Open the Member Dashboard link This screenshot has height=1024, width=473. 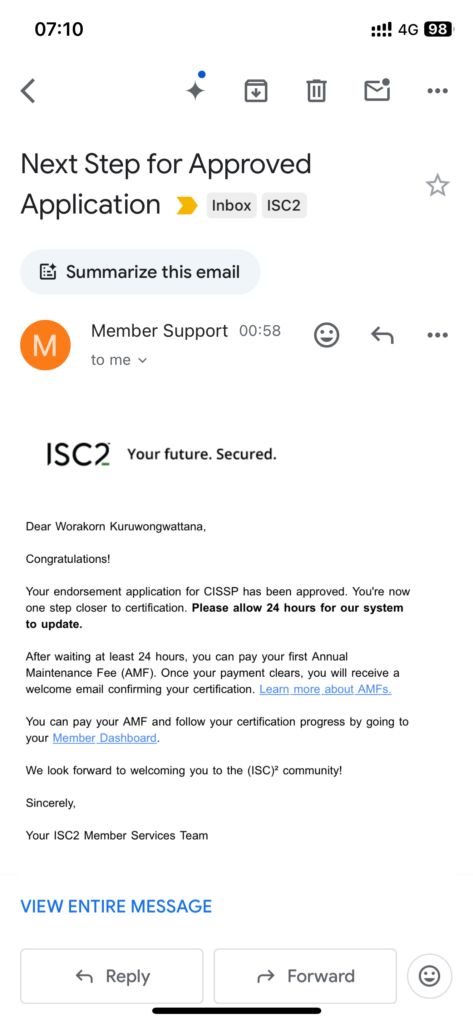pyautogui.click(x=105, y=738)
